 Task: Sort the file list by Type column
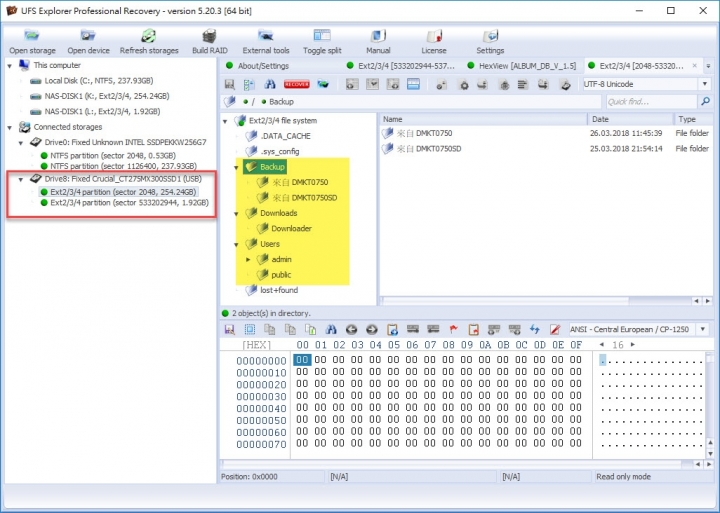(693, 119)
